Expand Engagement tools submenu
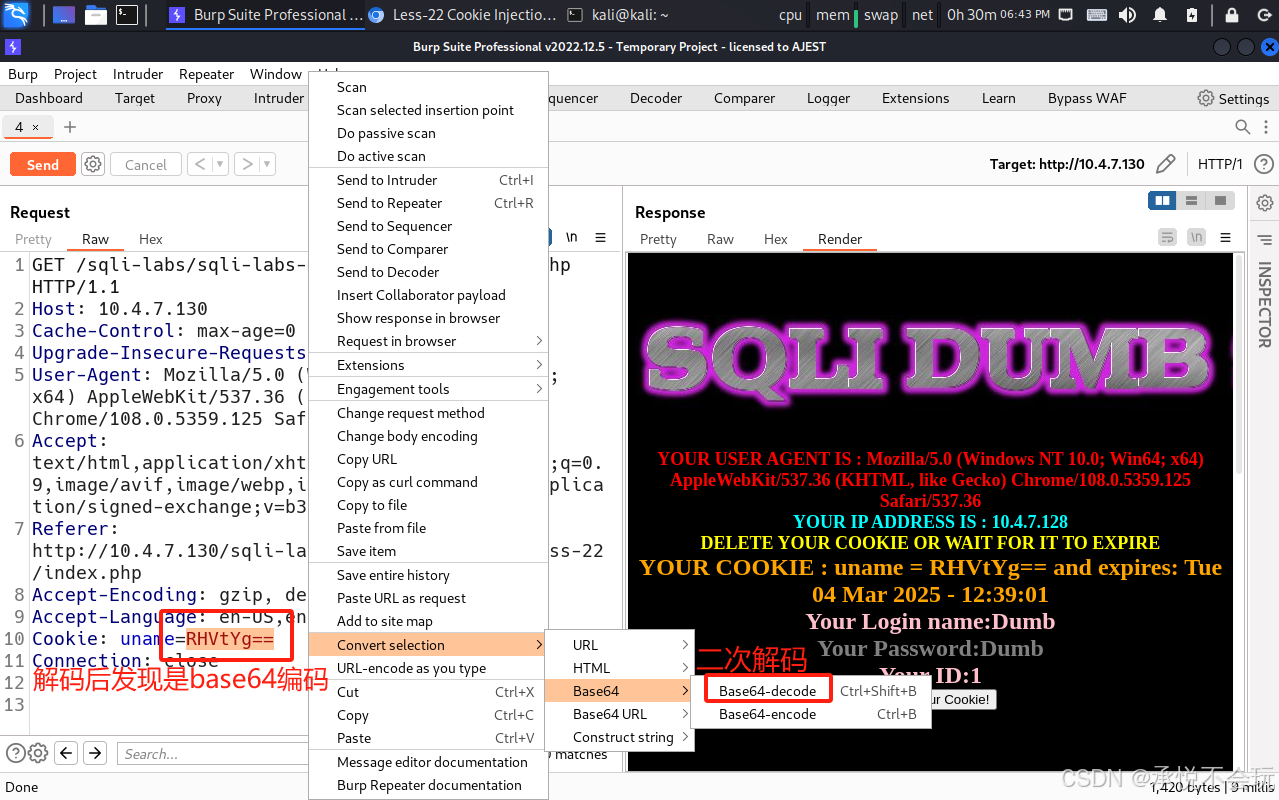The width and height of the screenshot is (1279, 800). 428,389
